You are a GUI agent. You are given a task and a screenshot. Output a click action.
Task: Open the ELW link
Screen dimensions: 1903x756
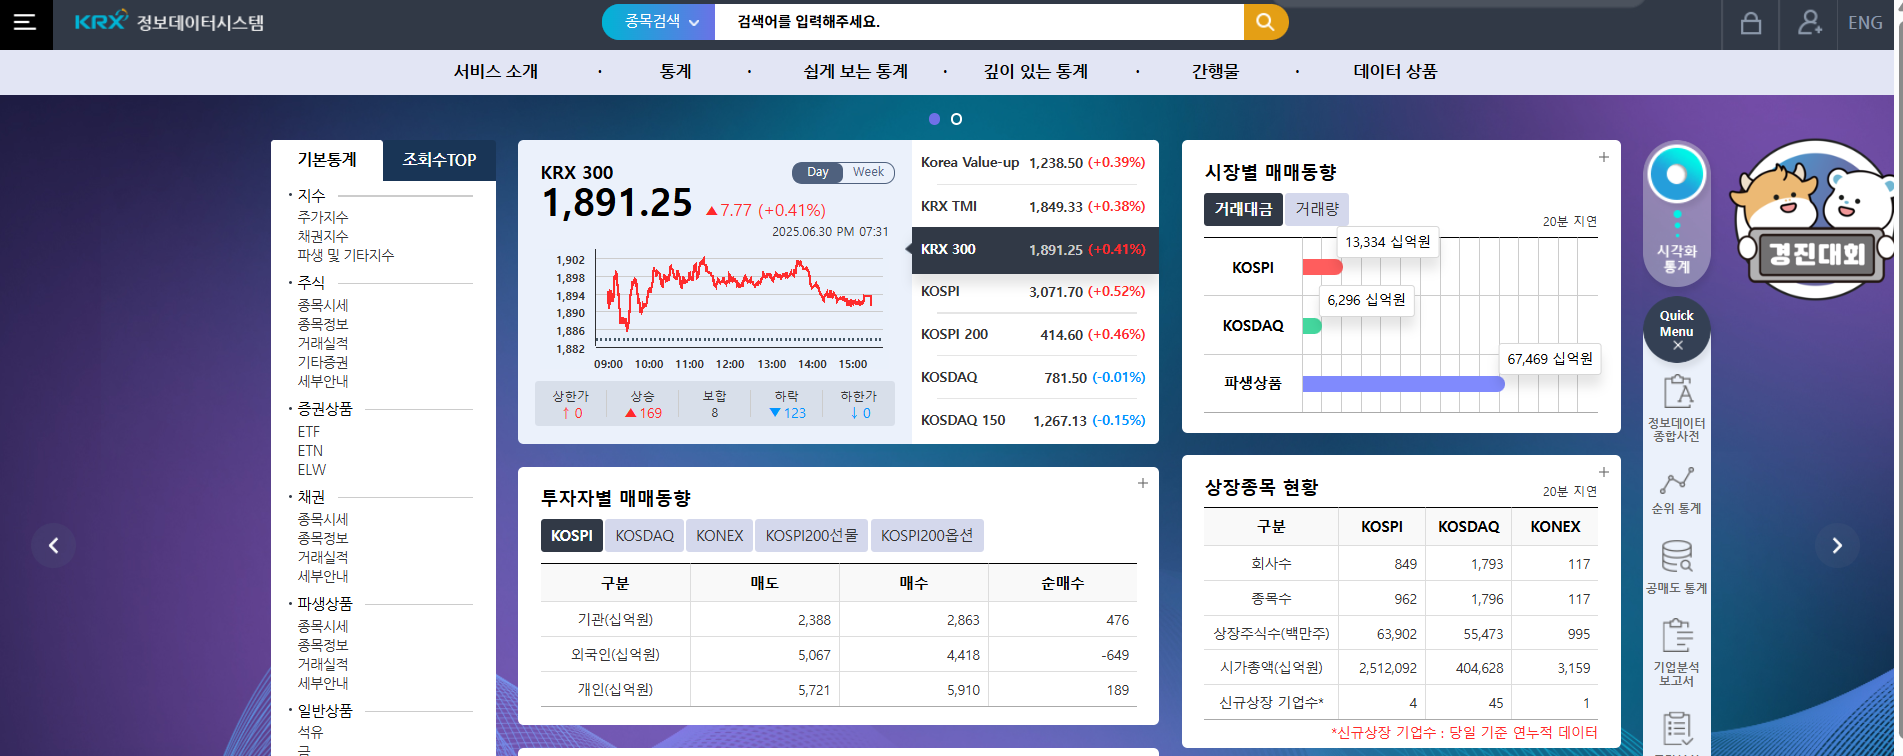click(312, 470)
